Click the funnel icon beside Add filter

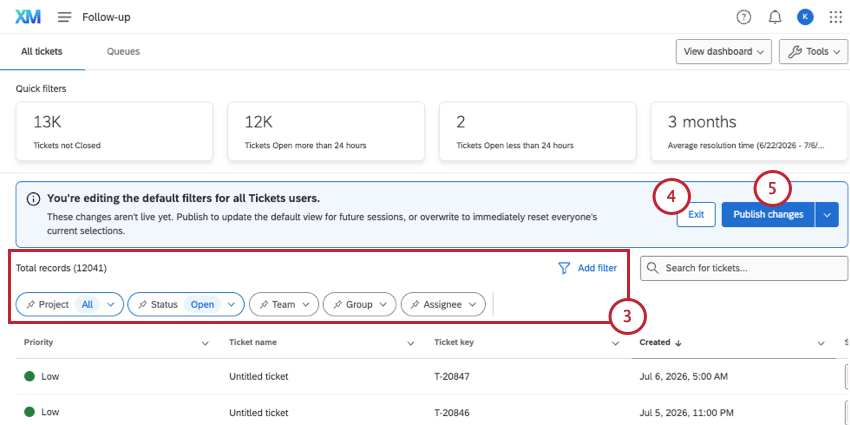564,268
